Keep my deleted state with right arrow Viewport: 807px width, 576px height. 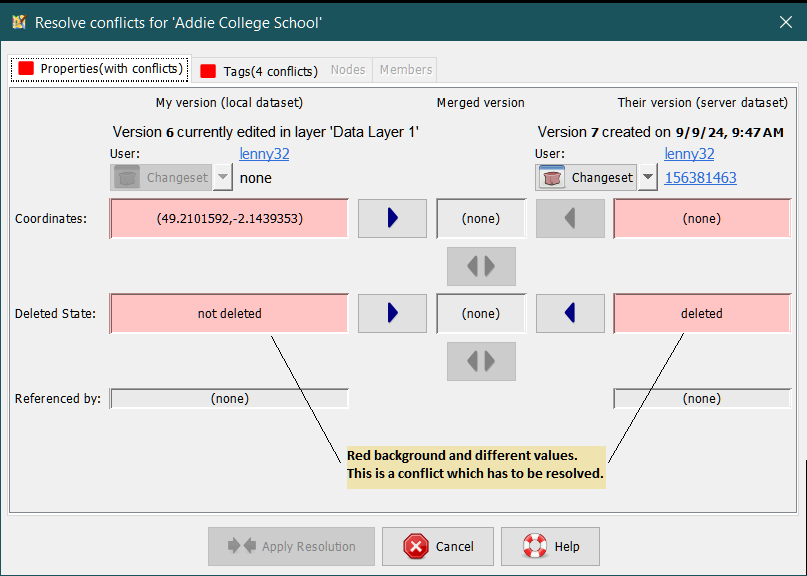pyautogui.click(x=392, y=313)
